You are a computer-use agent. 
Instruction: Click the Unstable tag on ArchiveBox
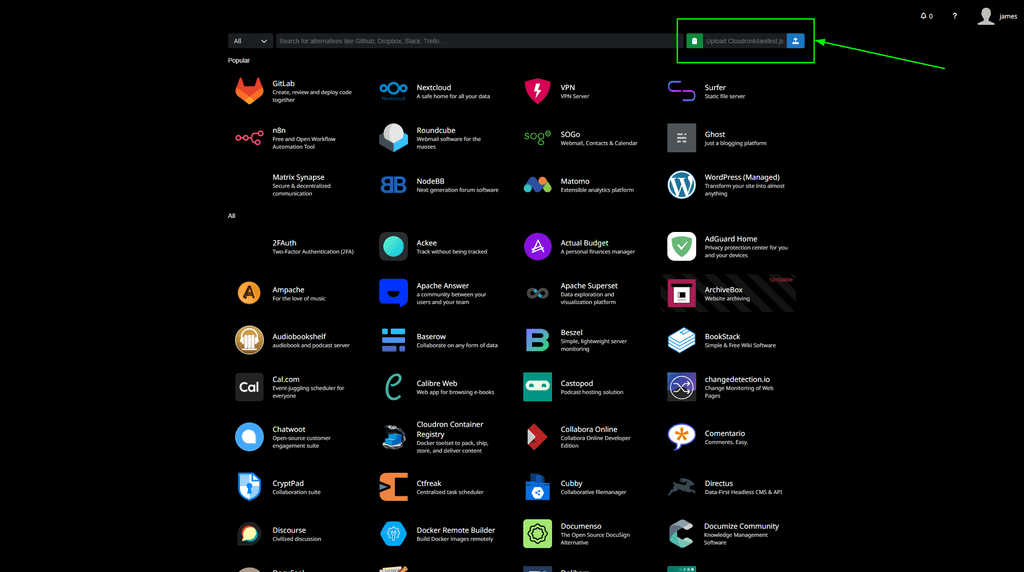pyautogui.click(x=781, y=279)
